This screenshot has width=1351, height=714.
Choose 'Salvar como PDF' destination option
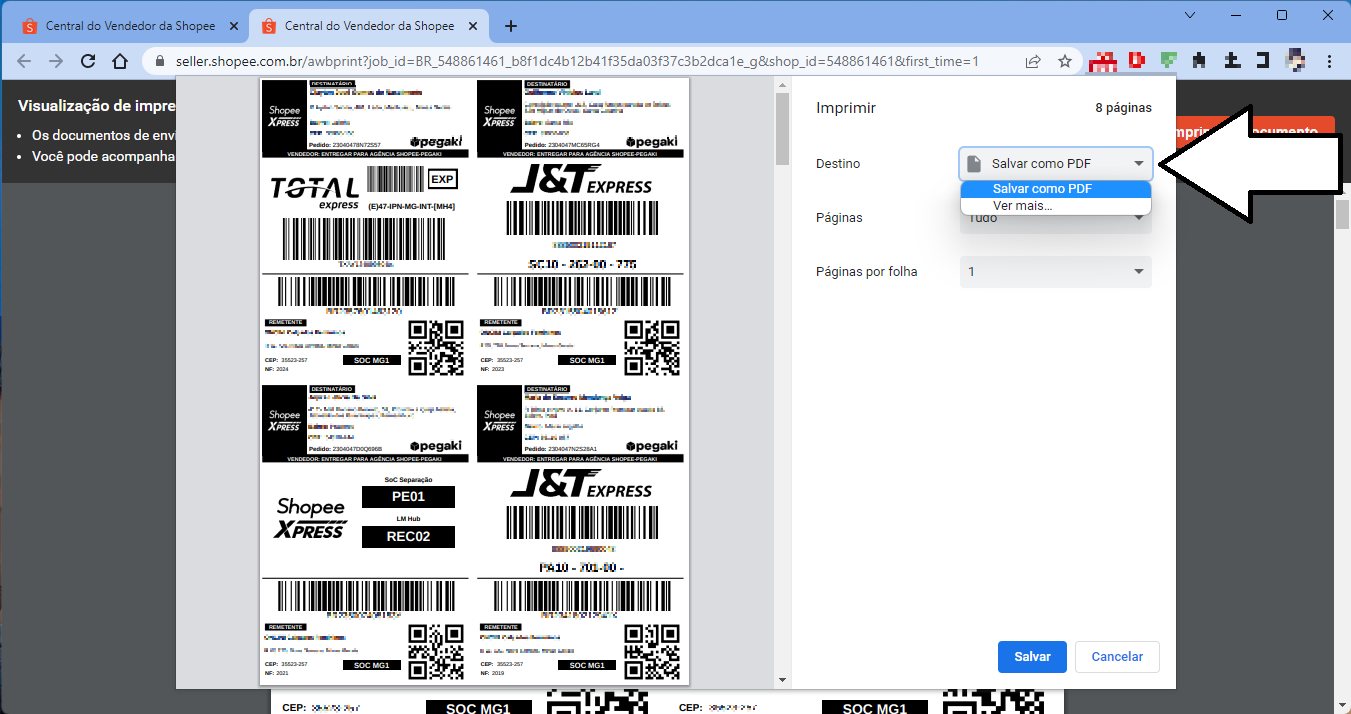[x=1056, y=189]
